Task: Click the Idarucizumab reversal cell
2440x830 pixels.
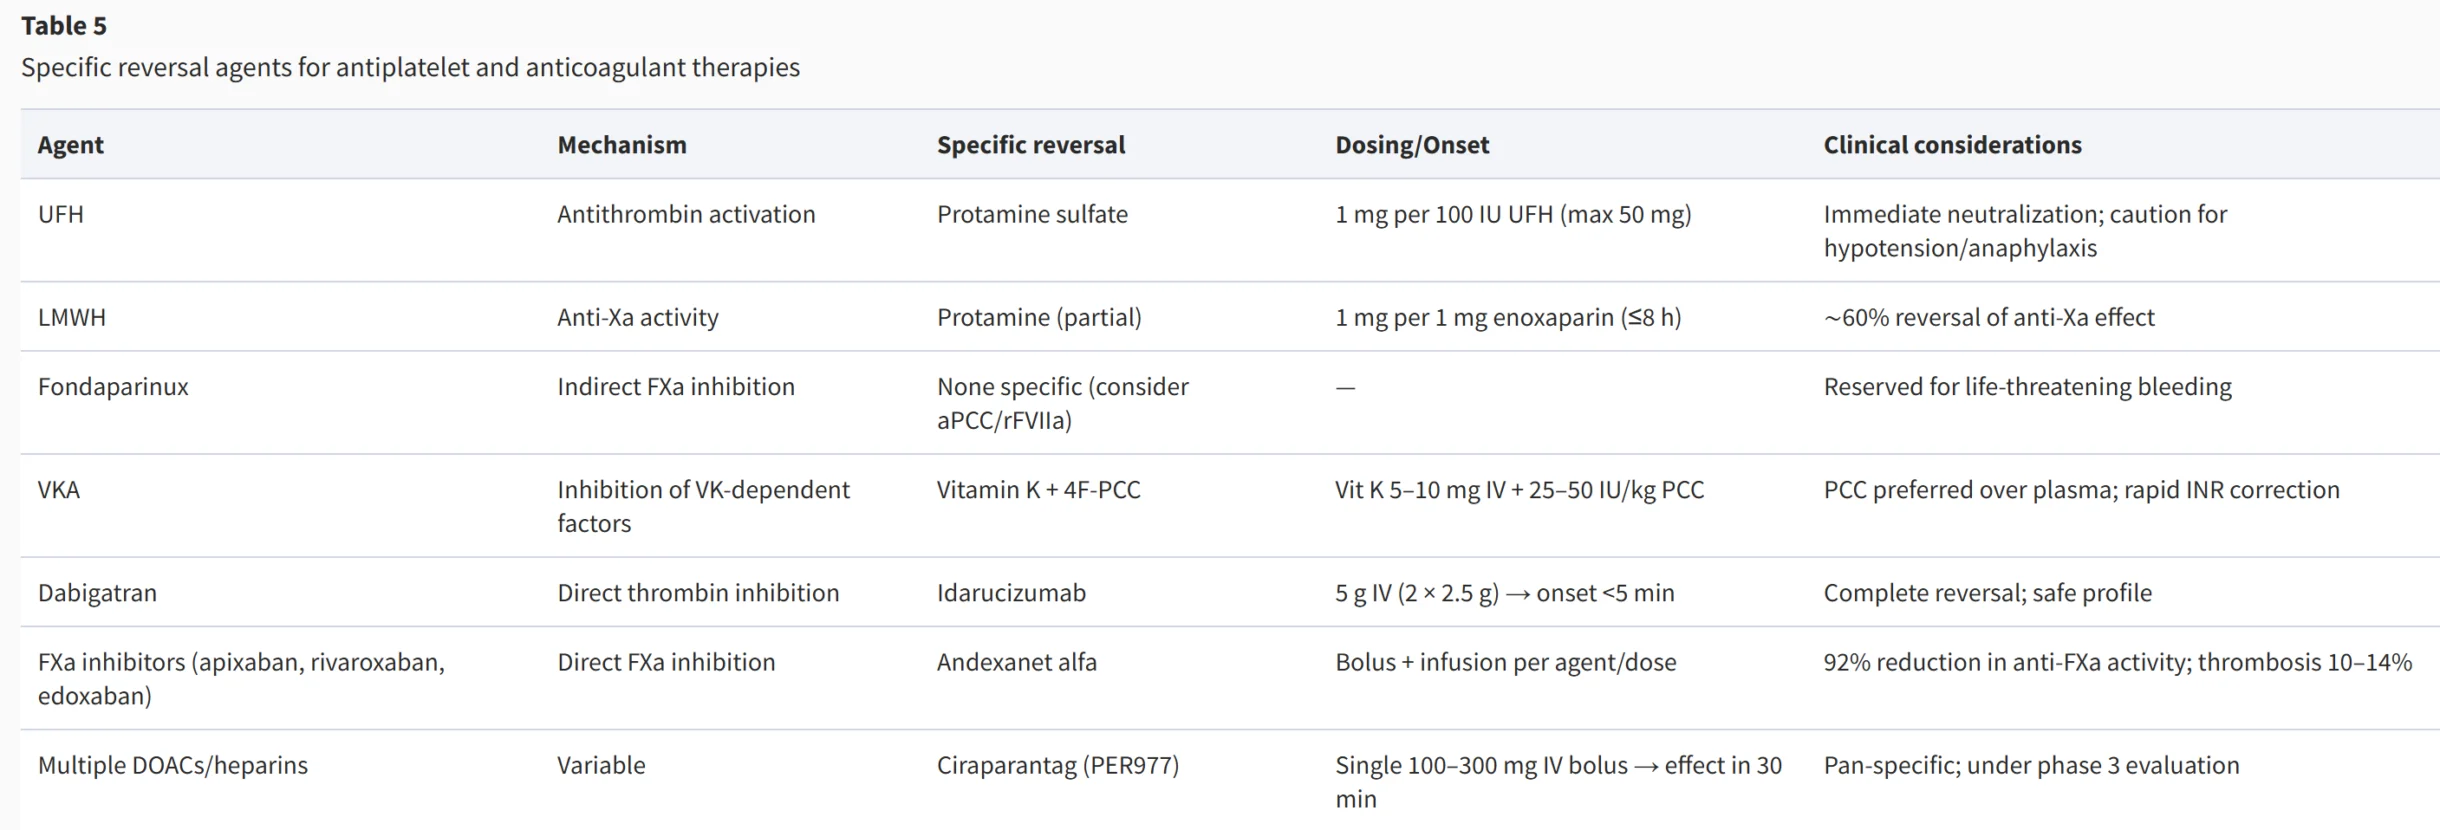Action: click(1011, 592)
